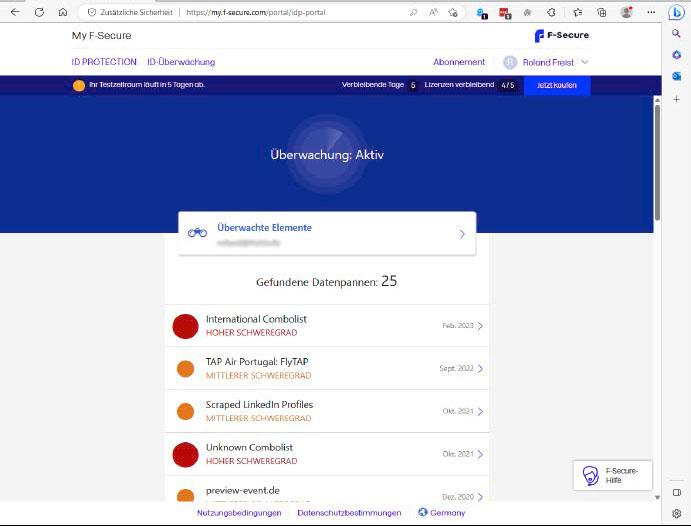The width and height of the screenshot is (691, 526).
Task: Open Datenschutzbestimmungen link
Action: click(349, 513)
